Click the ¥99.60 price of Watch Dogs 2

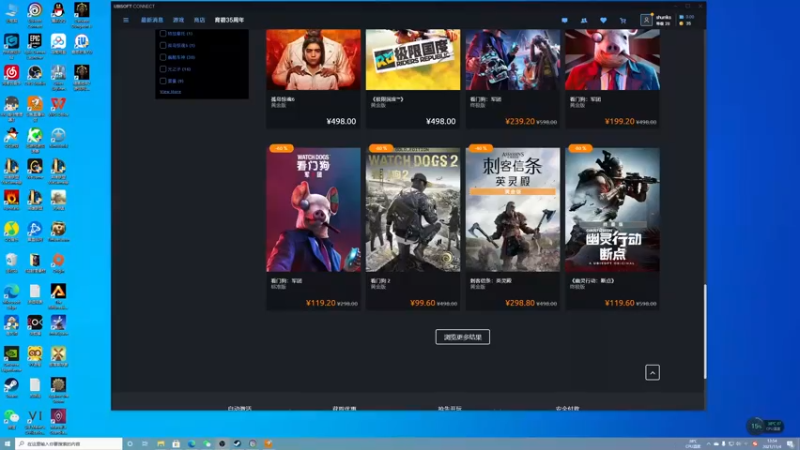[x=422, y=303]
